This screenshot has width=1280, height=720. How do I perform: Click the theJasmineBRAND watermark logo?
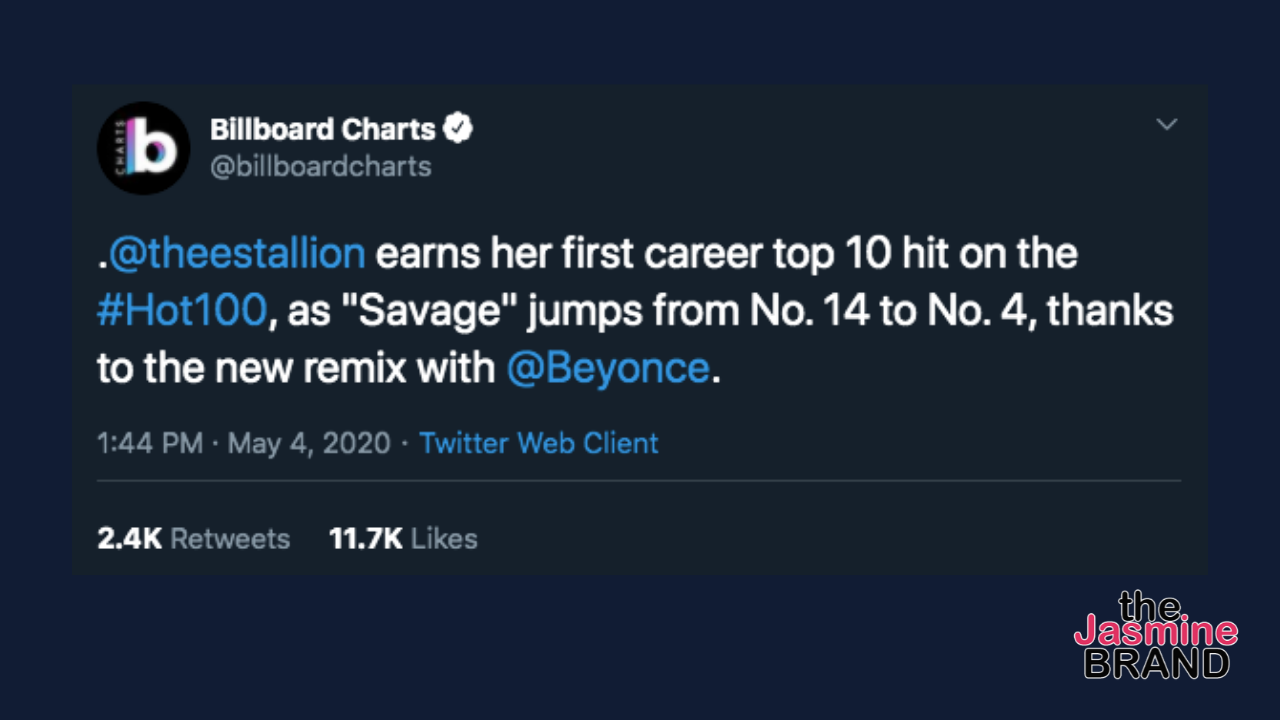(x=1156, y=636)
